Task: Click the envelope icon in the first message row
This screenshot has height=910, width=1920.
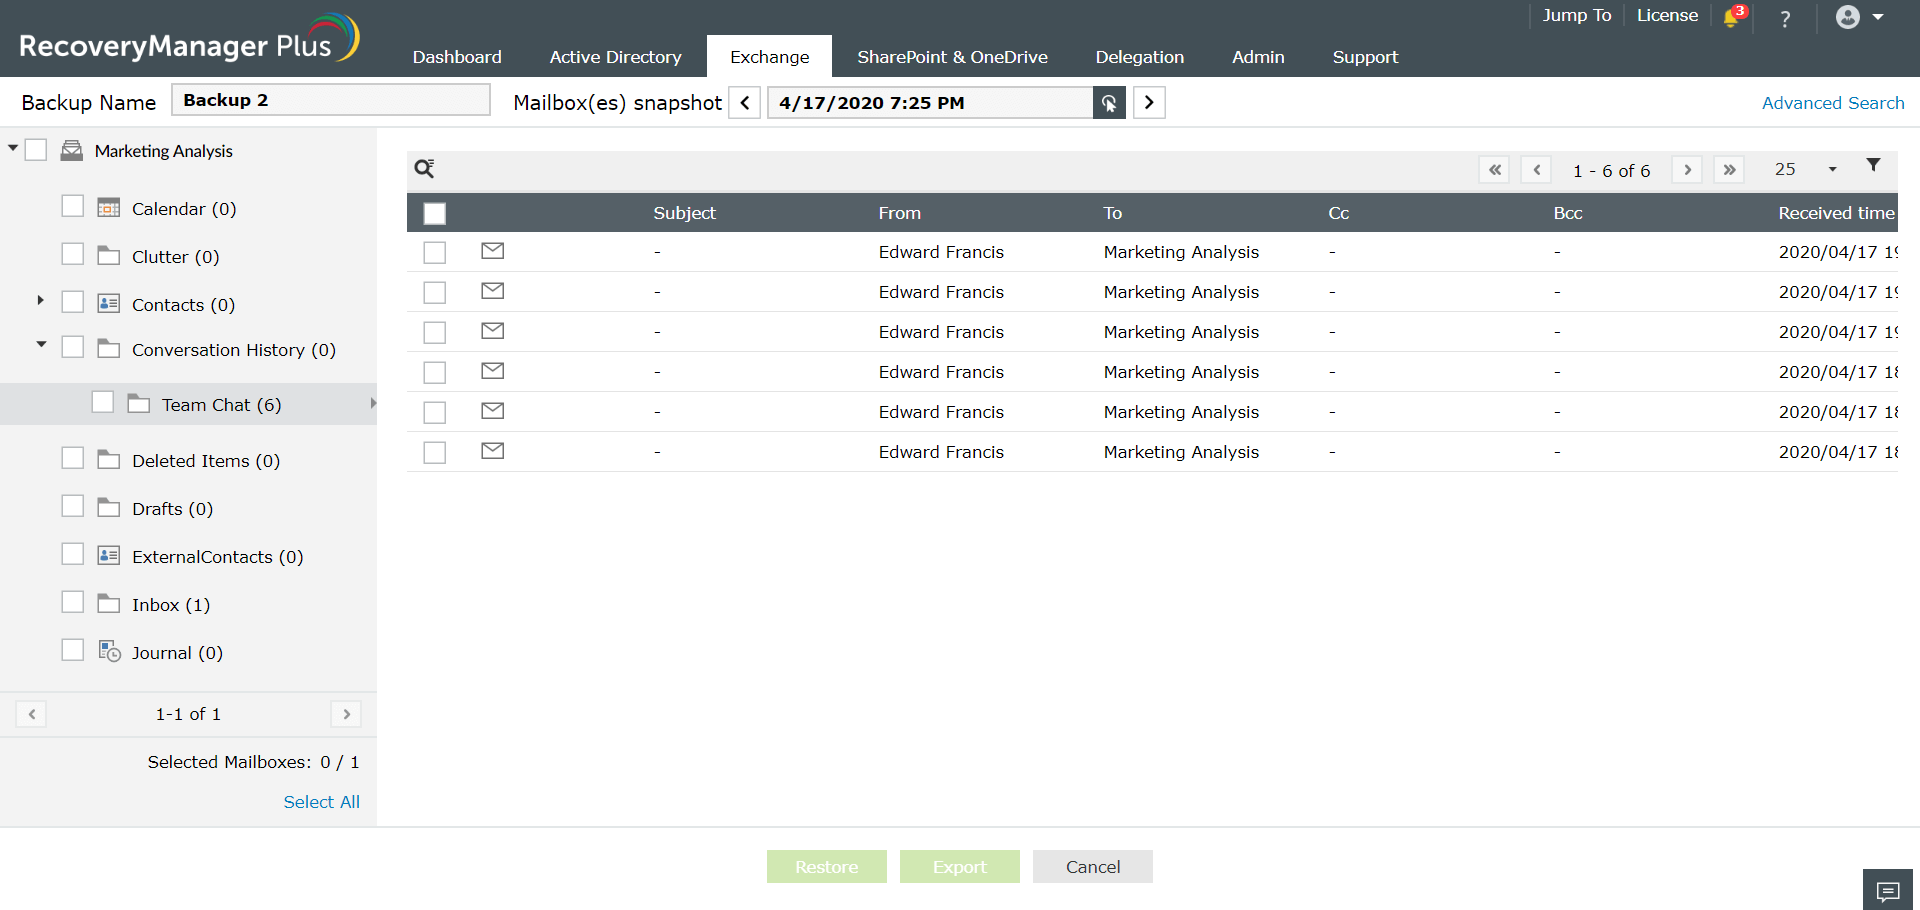Action: coord(492,251)
